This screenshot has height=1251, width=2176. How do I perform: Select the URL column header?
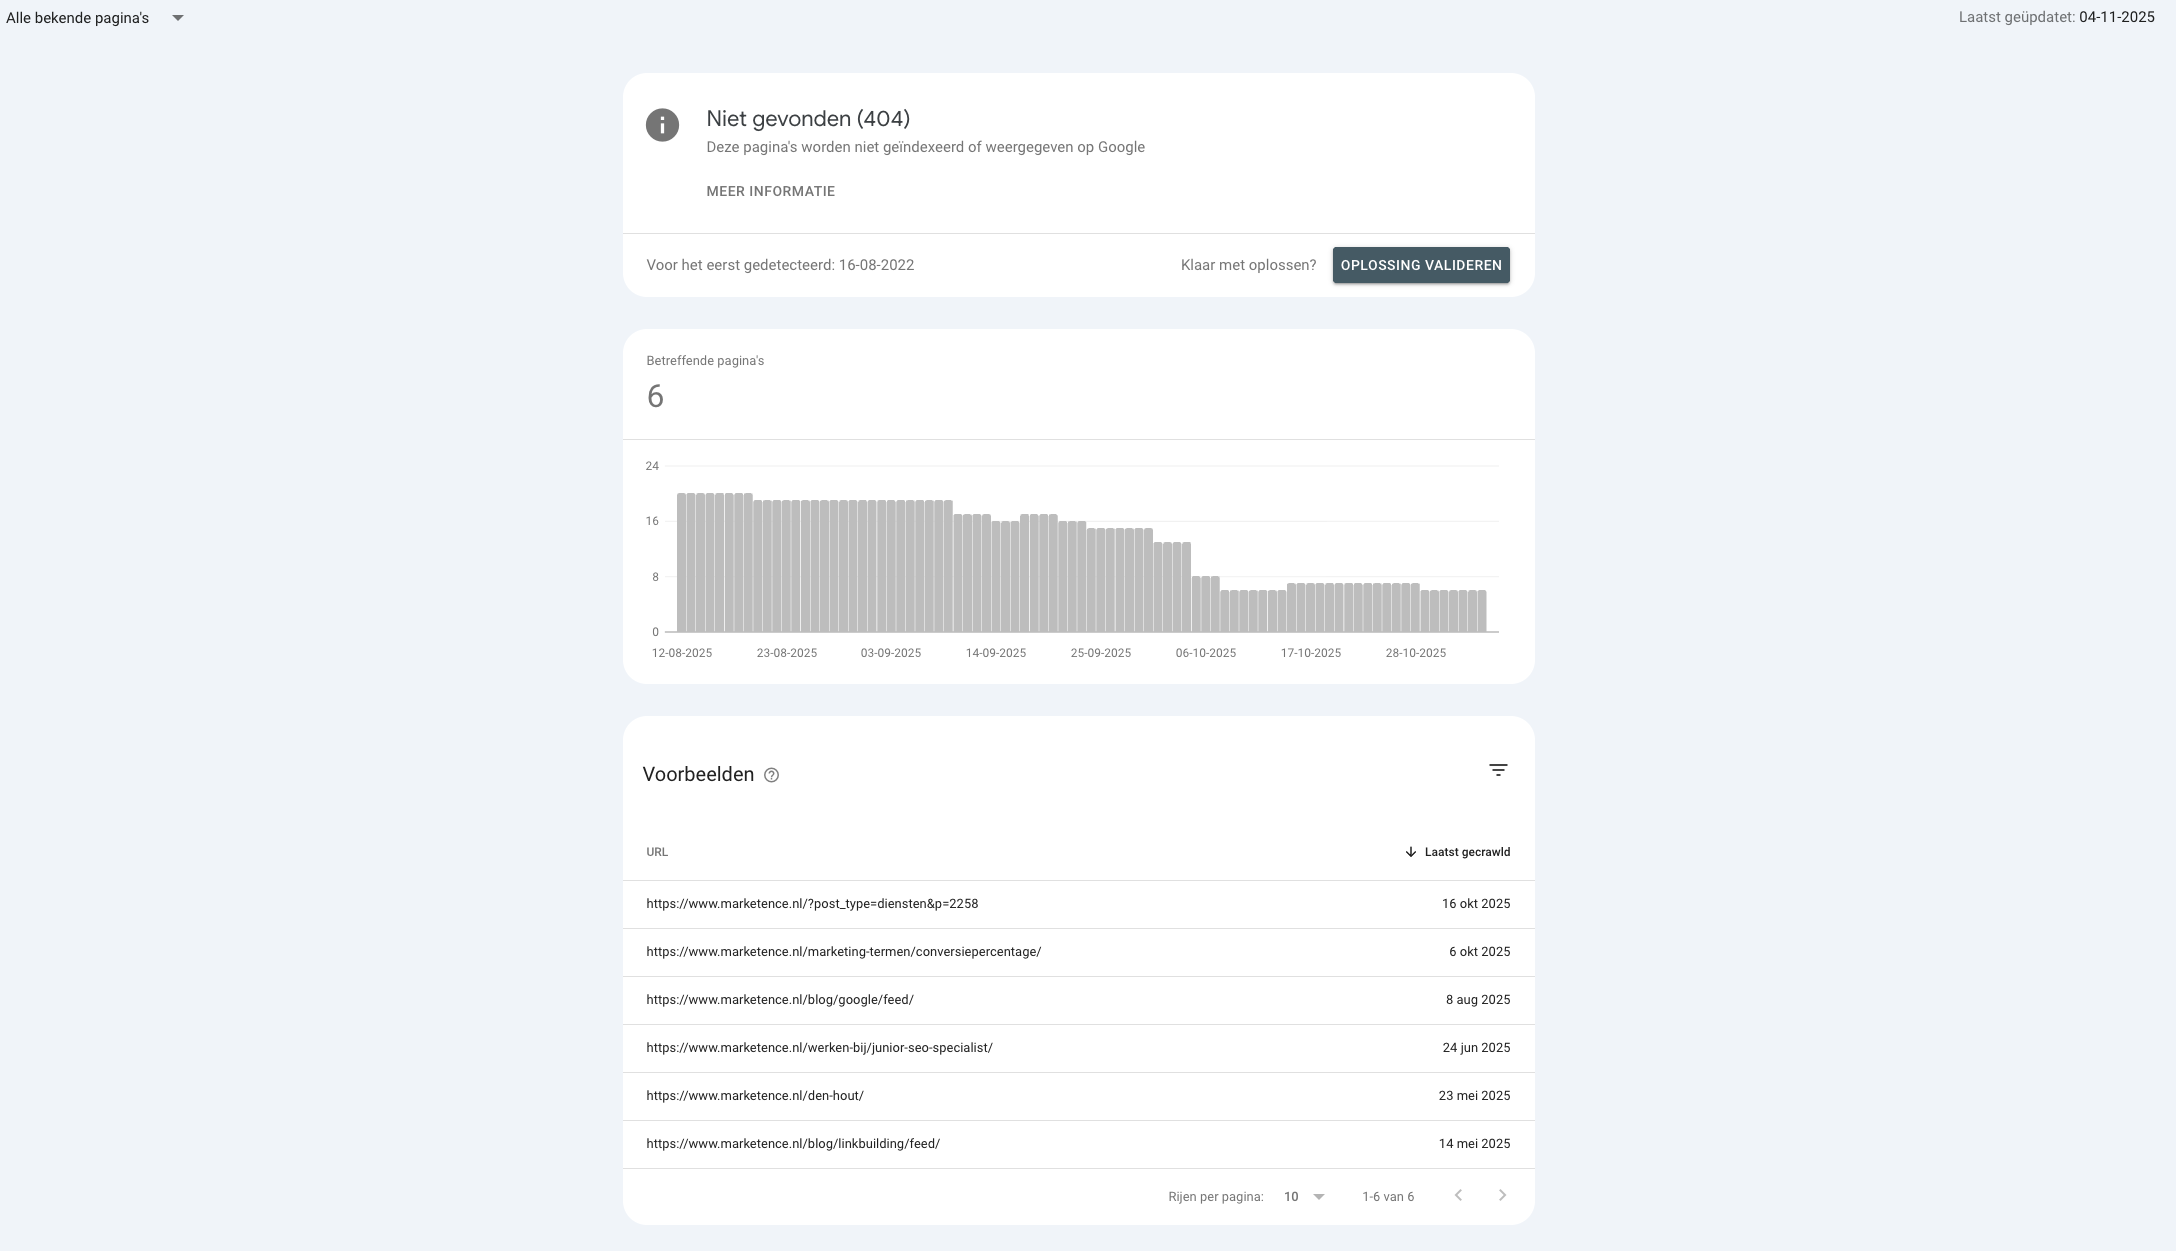coord(657,852)
